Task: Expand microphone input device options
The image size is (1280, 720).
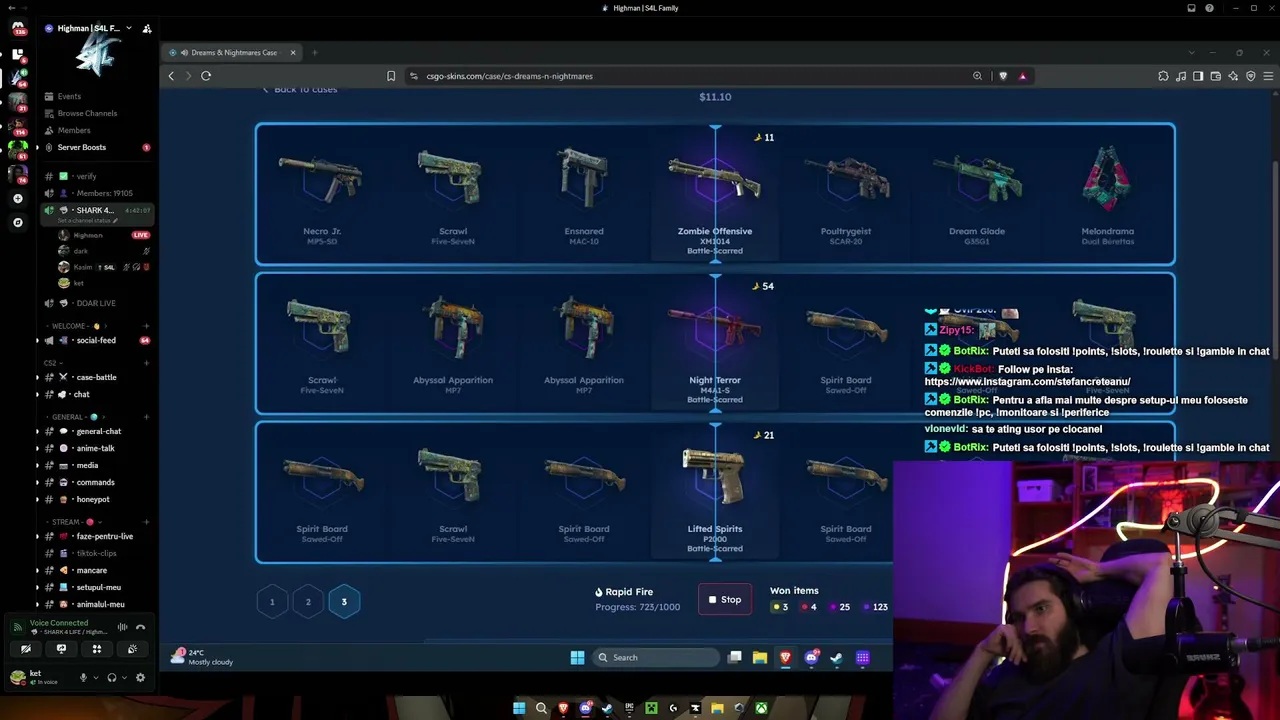Action: coord(96,677)
